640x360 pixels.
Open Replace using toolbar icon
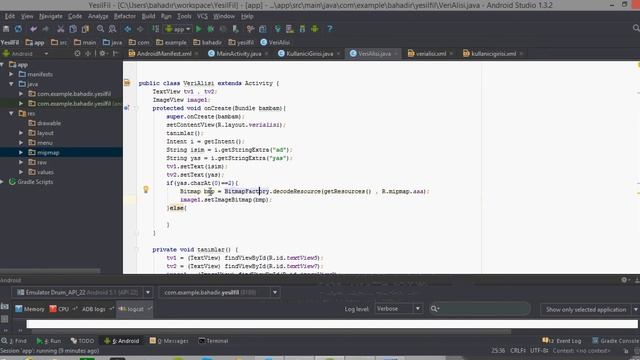pyautogui.click(x=113, y=29)
